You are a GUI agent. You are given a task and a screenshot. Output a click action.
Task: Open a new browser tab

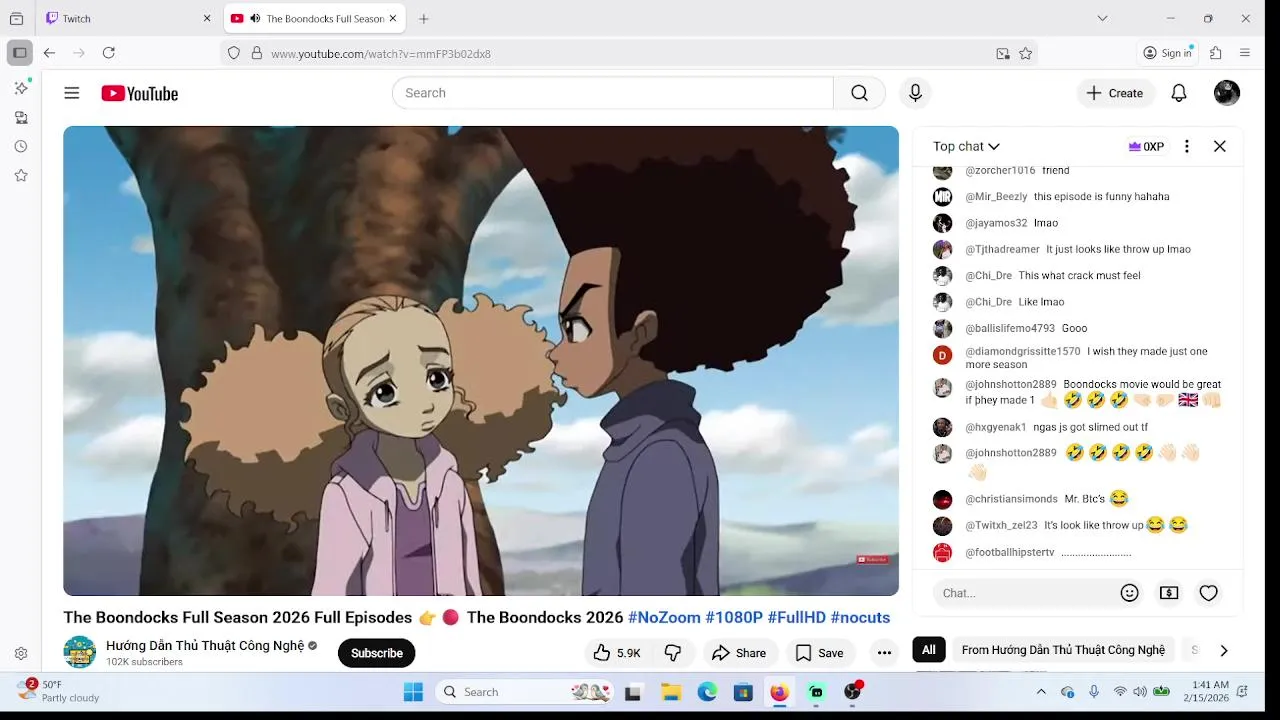tap(424, 19)
